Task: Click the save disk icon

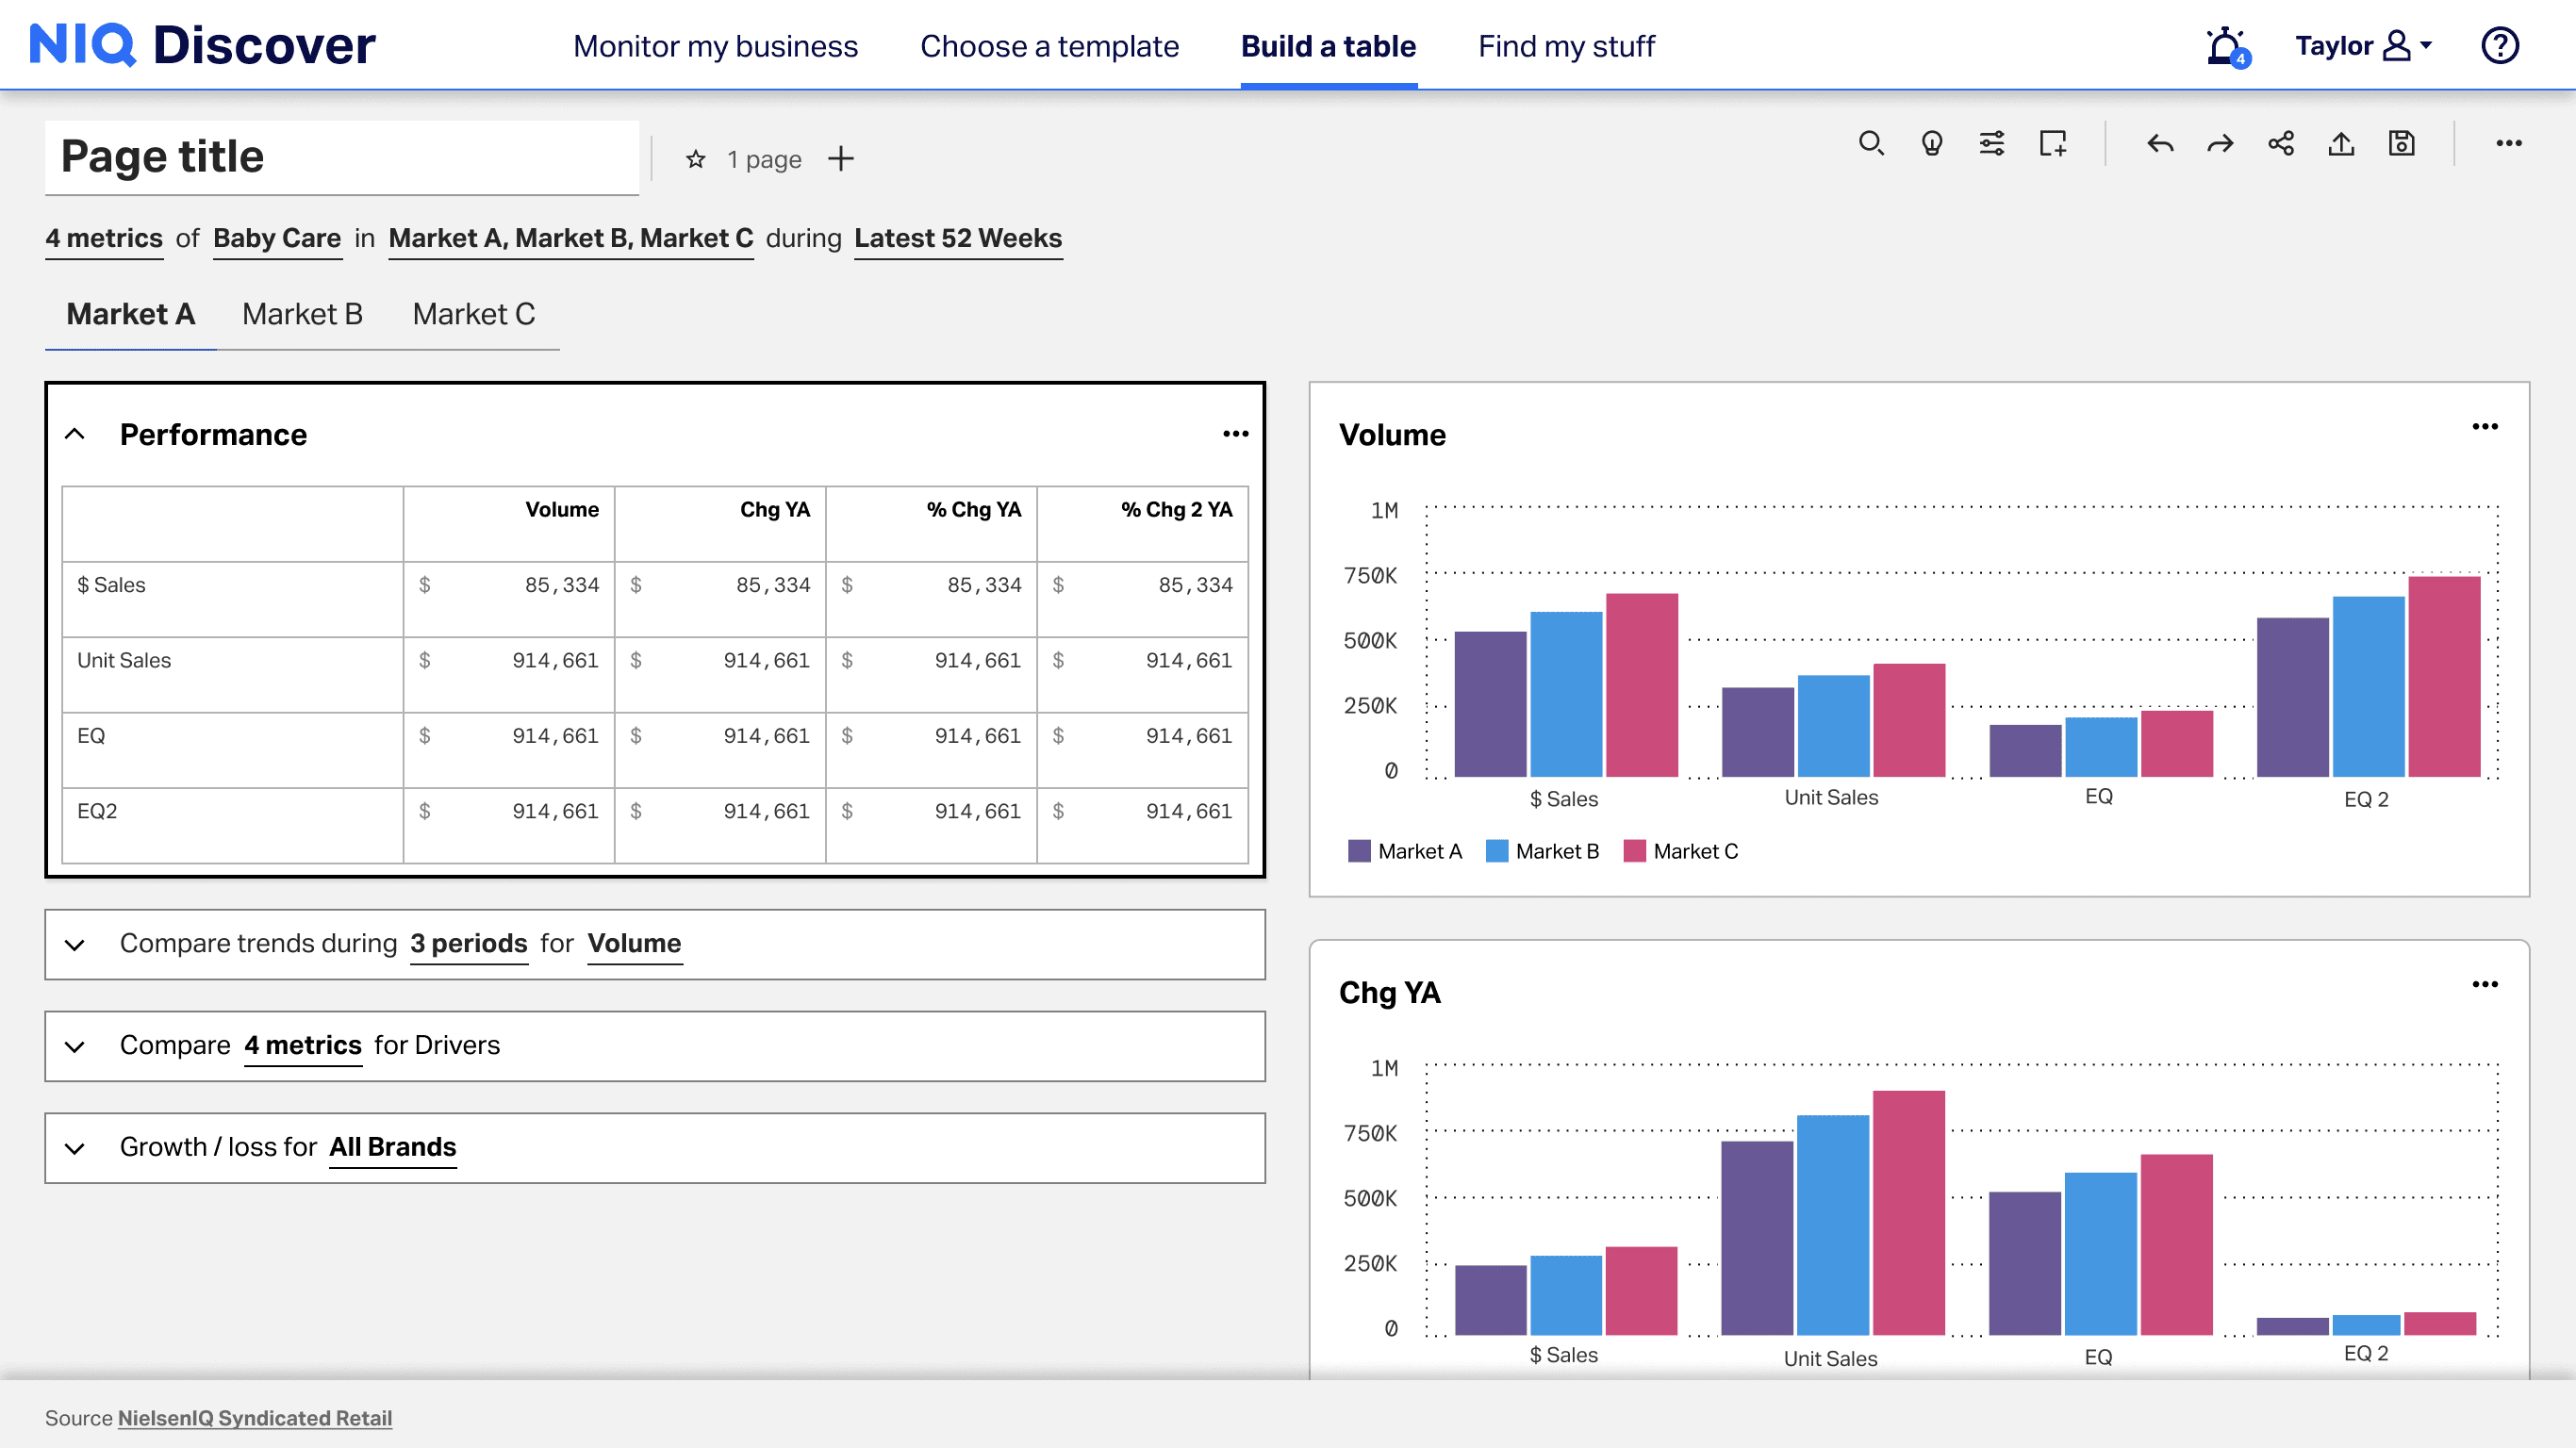Action: click(2401, 144)
